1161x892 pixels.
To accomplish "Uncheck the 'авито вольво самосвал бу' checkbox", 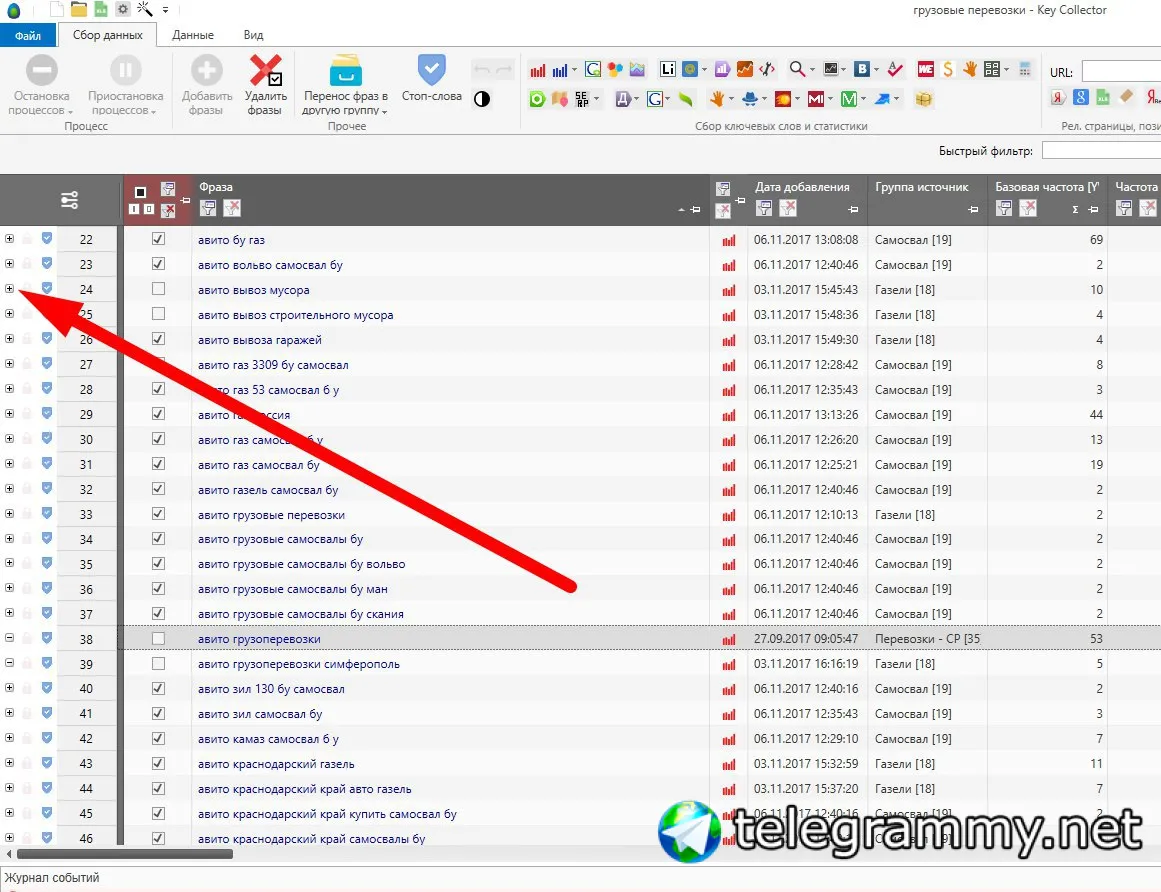I will point(158,264).
